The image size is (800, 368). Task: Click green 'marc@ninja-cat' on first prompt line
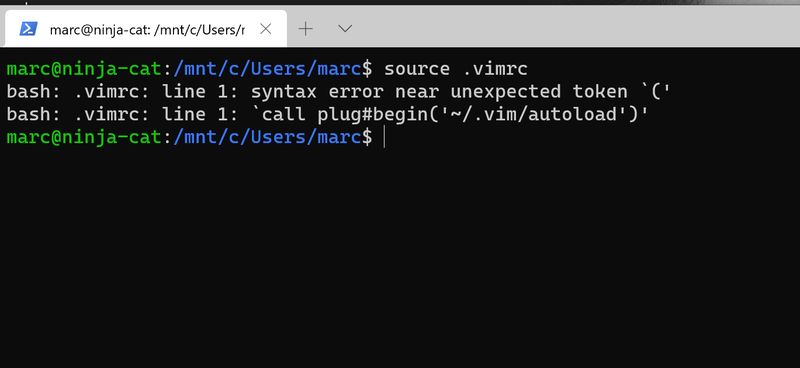click(84, 69)
